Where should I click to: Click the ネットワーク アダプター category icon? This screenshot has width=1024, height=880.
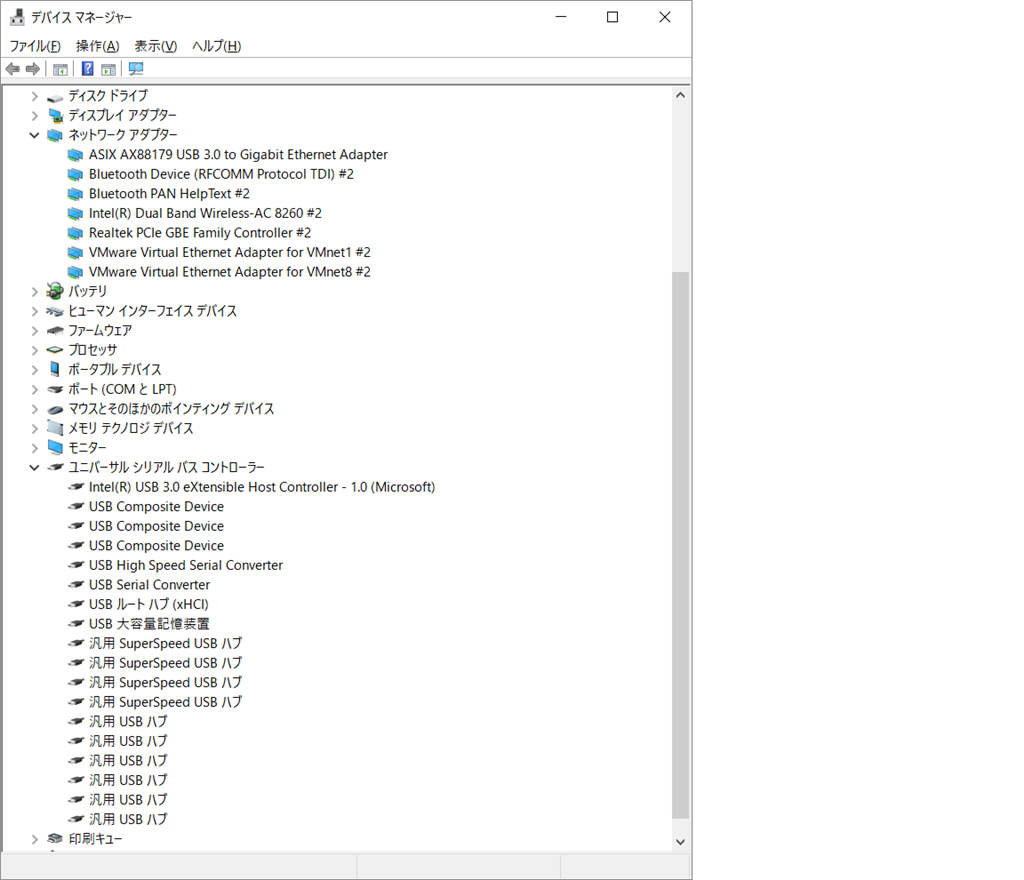click(x=56, y=135)
